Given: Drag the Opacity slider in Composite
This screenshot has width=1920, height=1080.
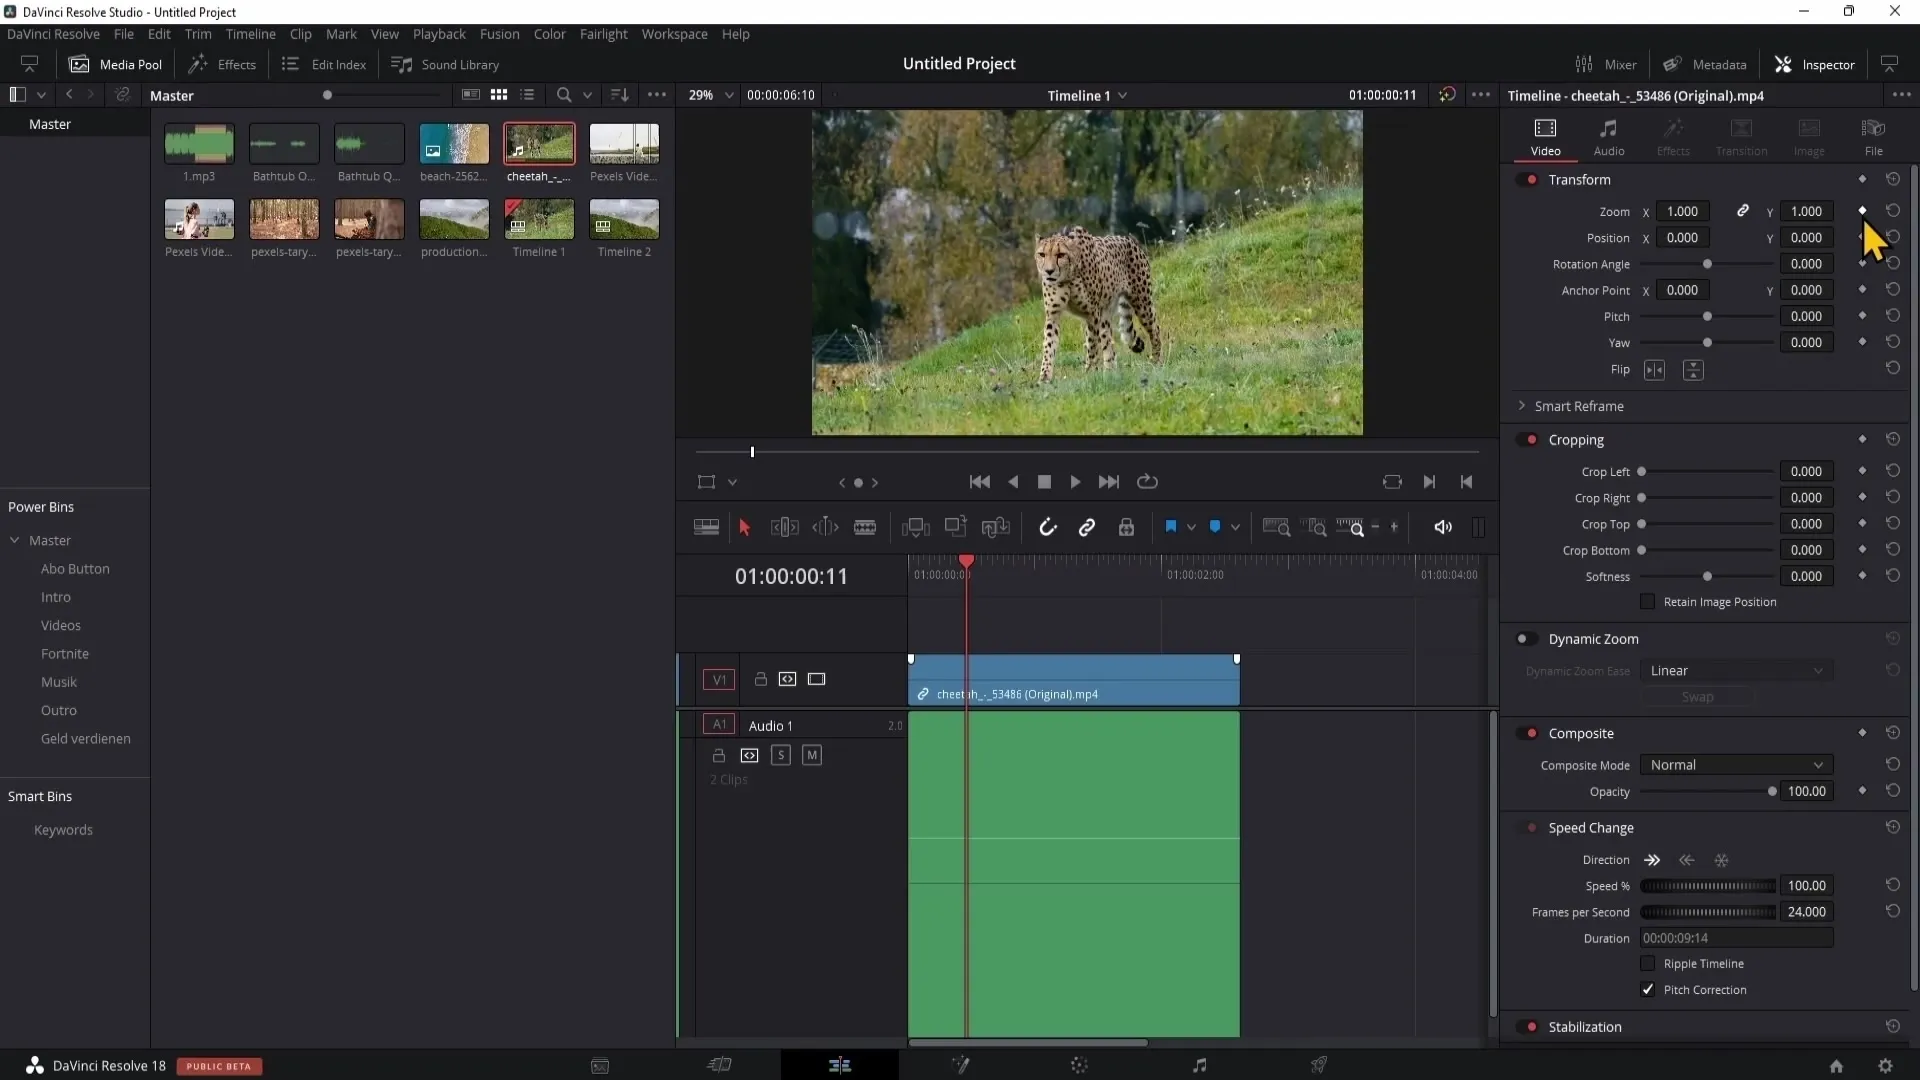Looking at the screenshot, I should [1772, 791].
